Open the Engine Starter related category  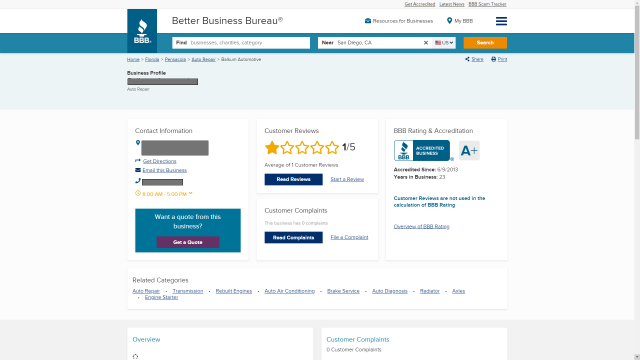point(161,297)
